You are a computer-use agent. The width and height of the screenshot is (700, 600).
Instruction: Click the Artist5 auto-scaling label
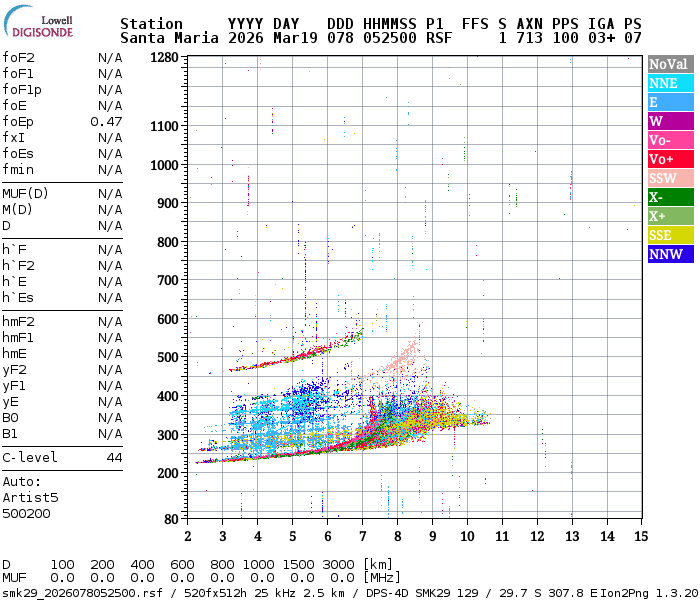click(x=30, y=497)
